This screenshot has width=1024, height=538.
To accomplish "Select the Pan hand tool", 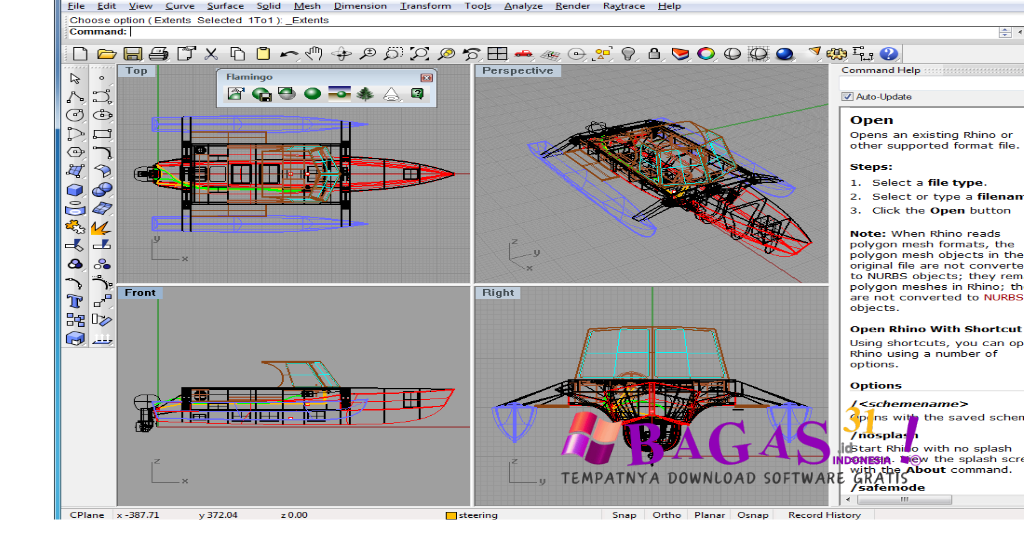I will tap(315, 54).
